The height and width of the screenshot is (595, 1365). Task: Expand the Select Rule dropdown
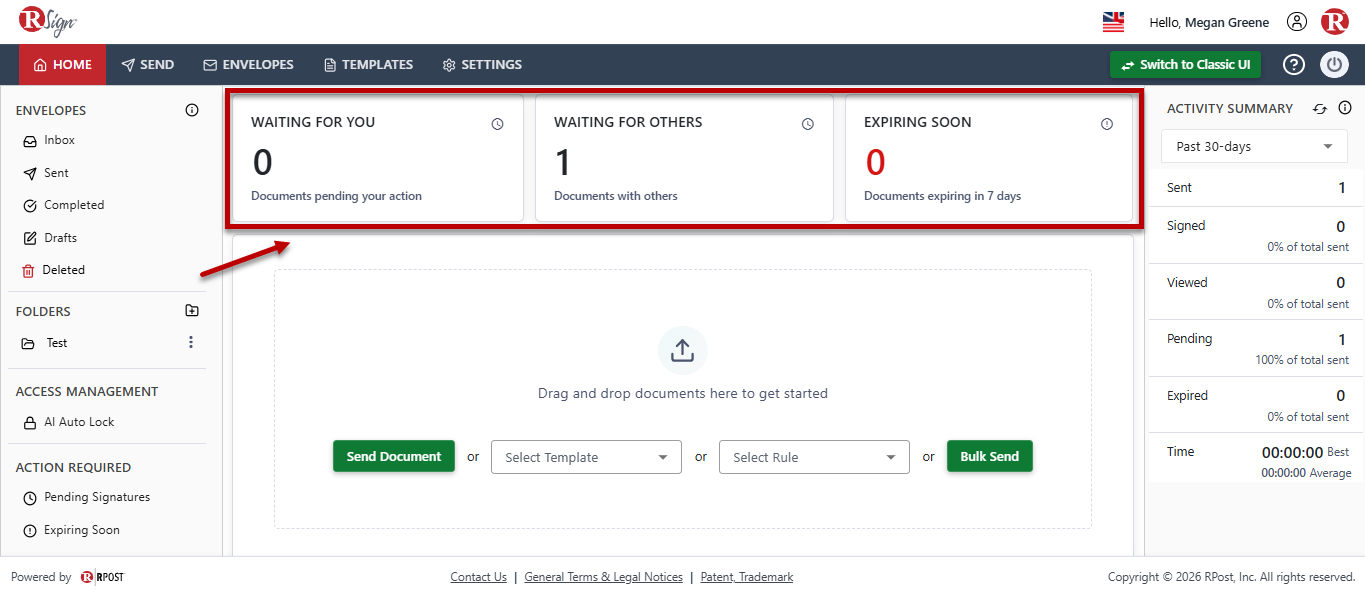tap(814, 457)
